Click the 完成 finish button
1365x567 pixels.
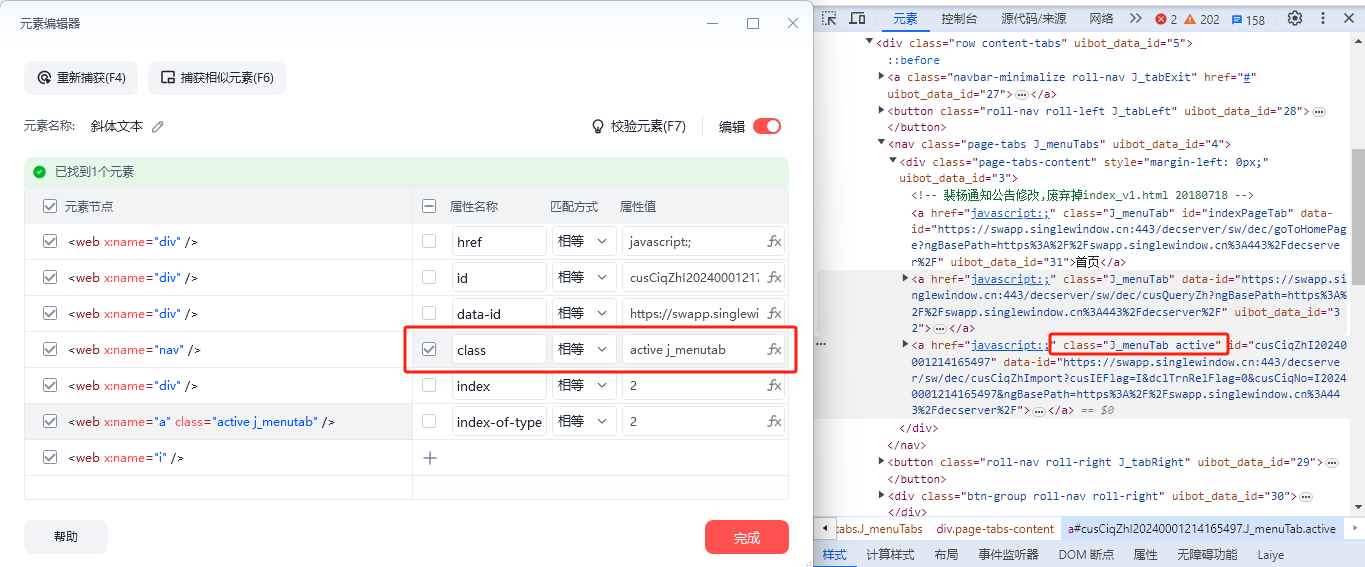coord(746,538)
